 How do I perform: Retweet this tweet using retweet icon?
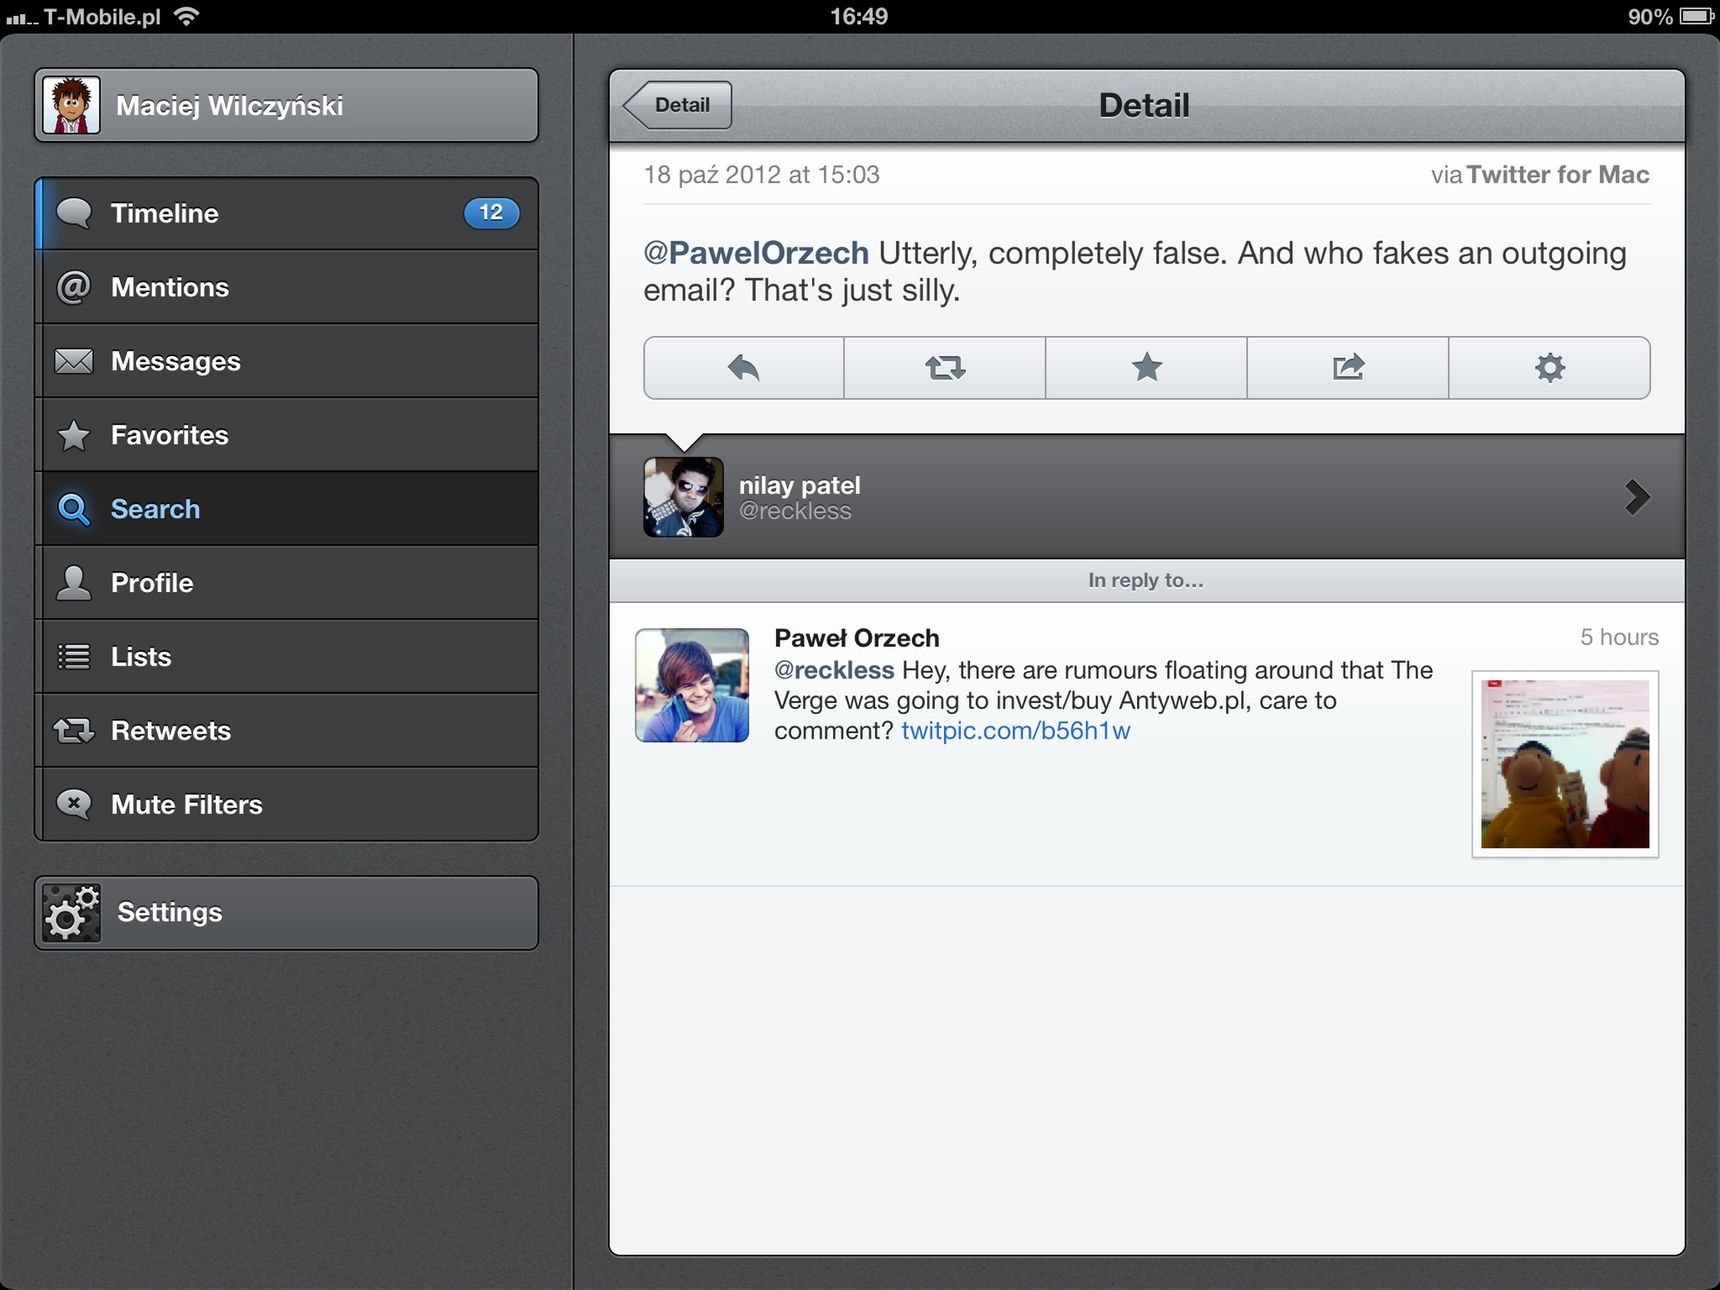(x=945, y=368)
